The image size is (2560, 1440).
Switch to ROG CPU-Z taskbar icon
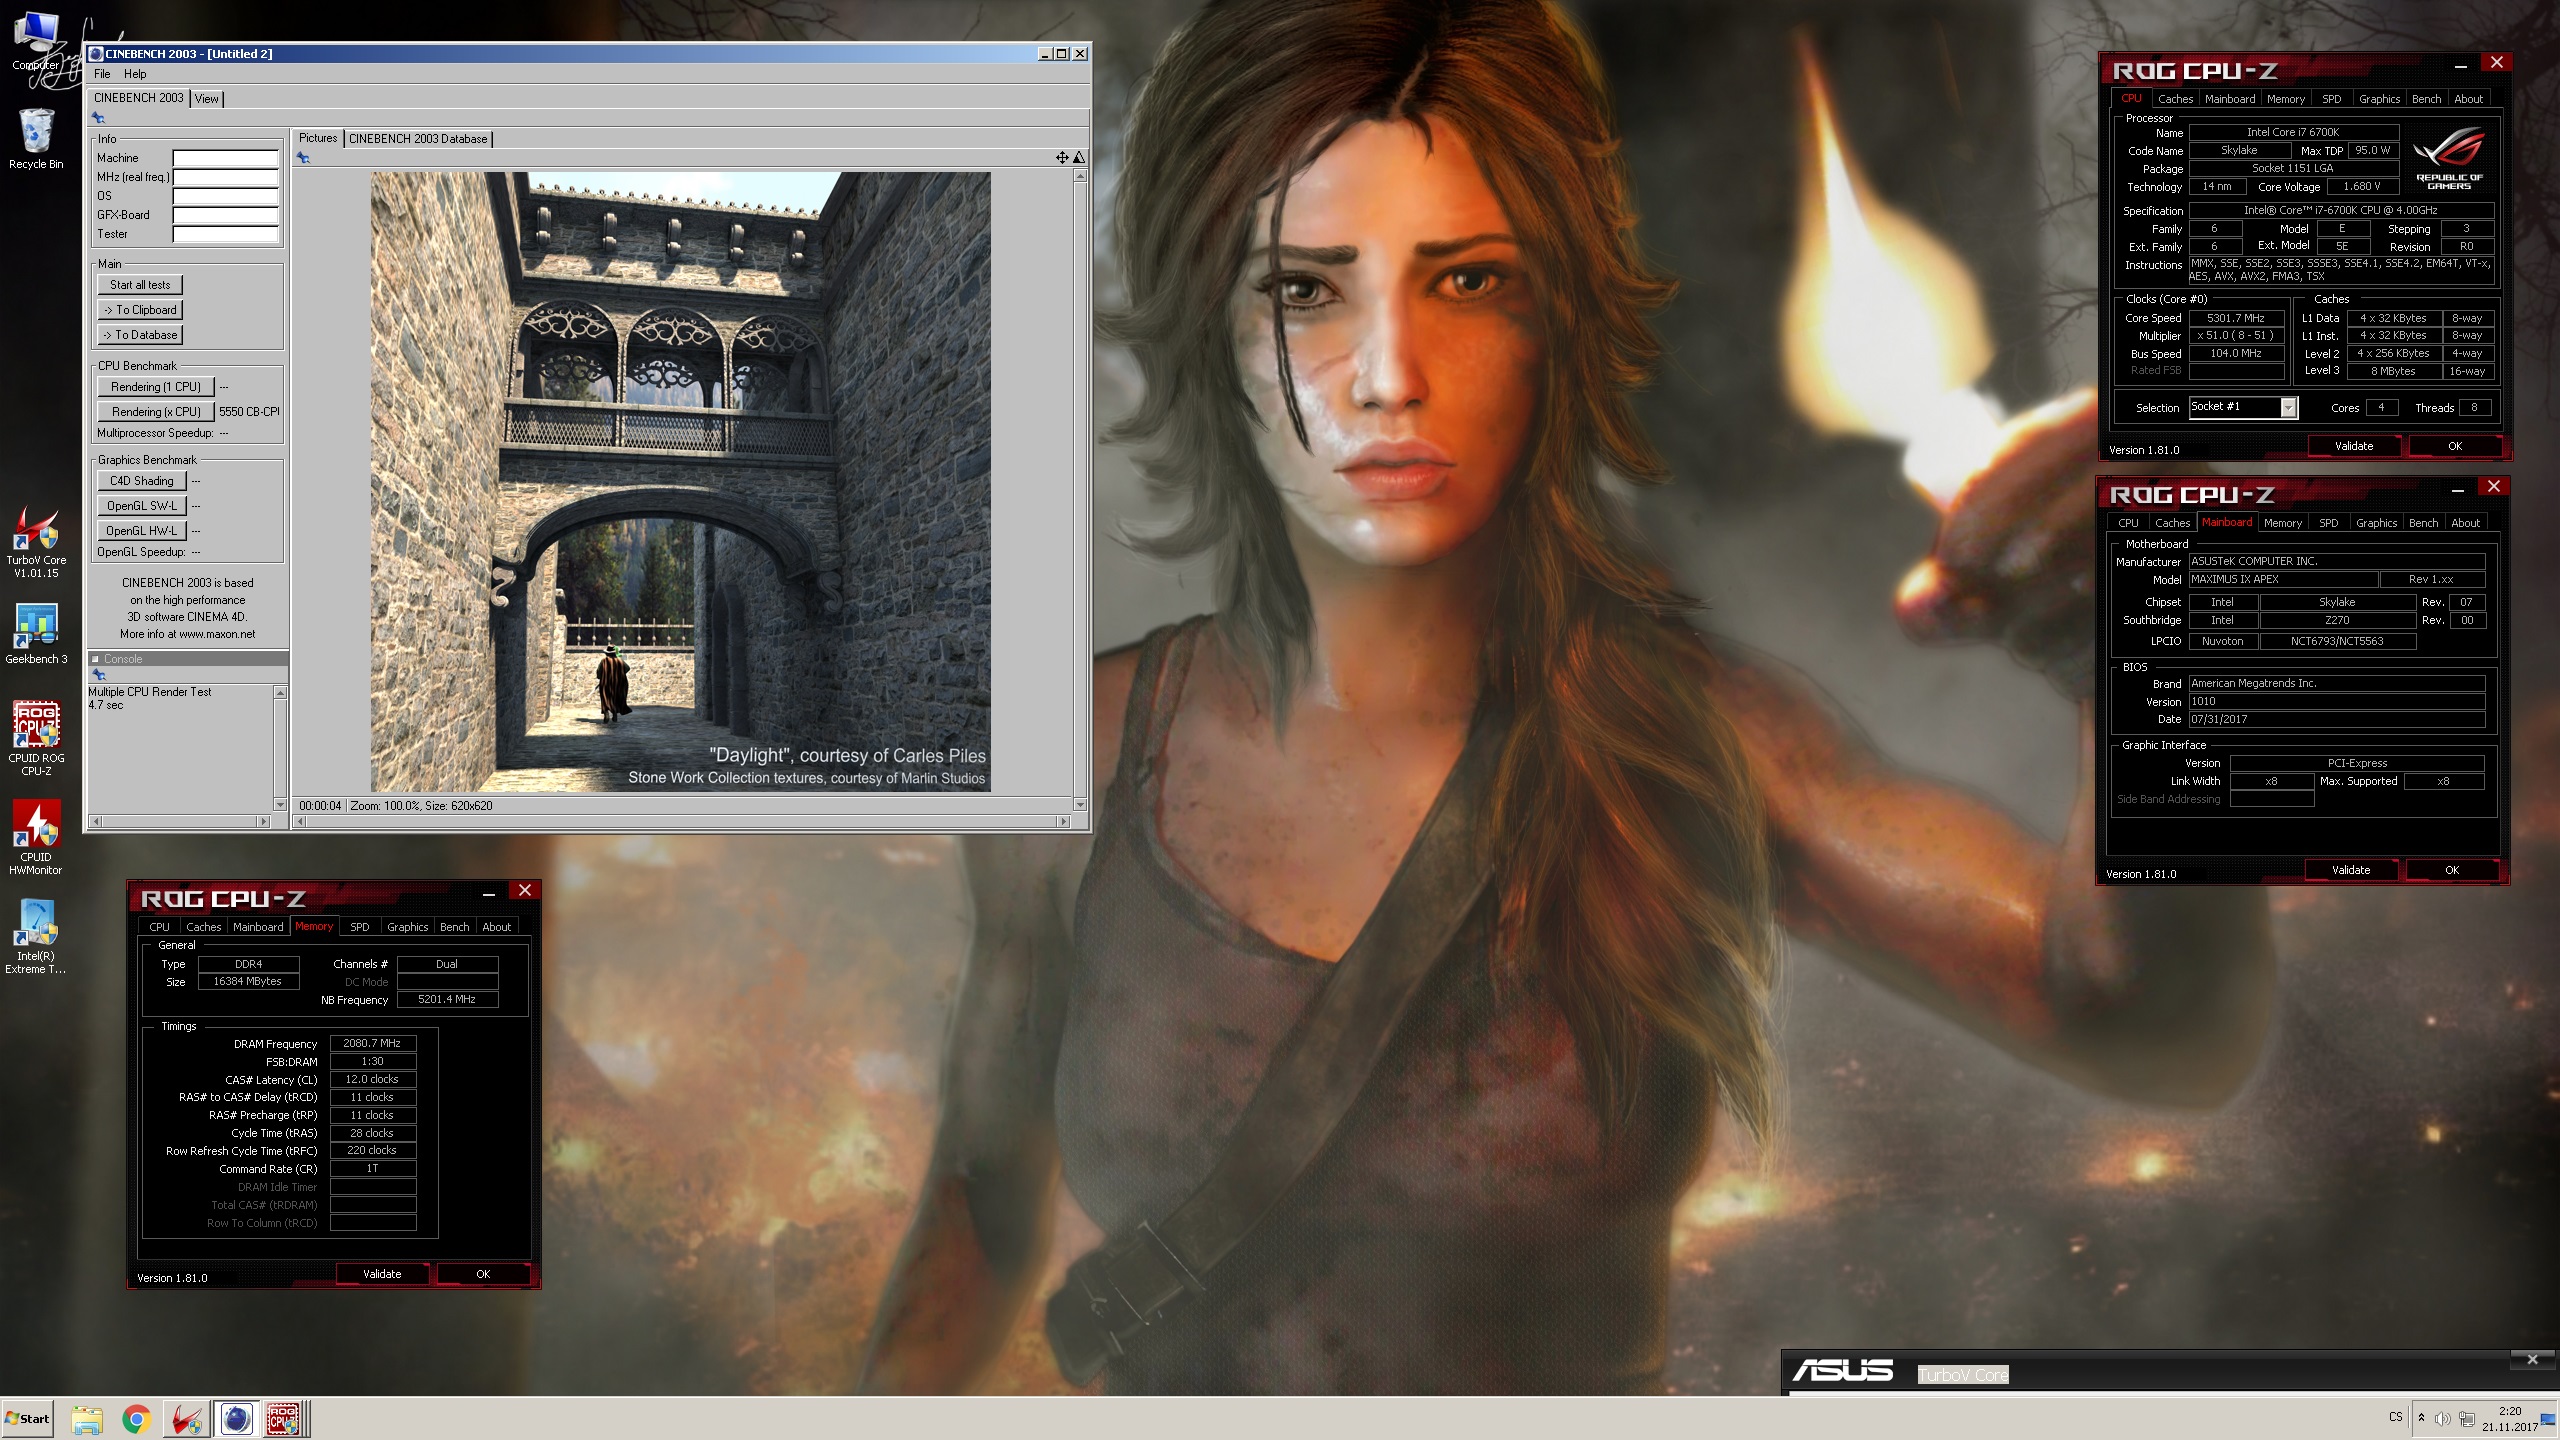click(284, 1419)
